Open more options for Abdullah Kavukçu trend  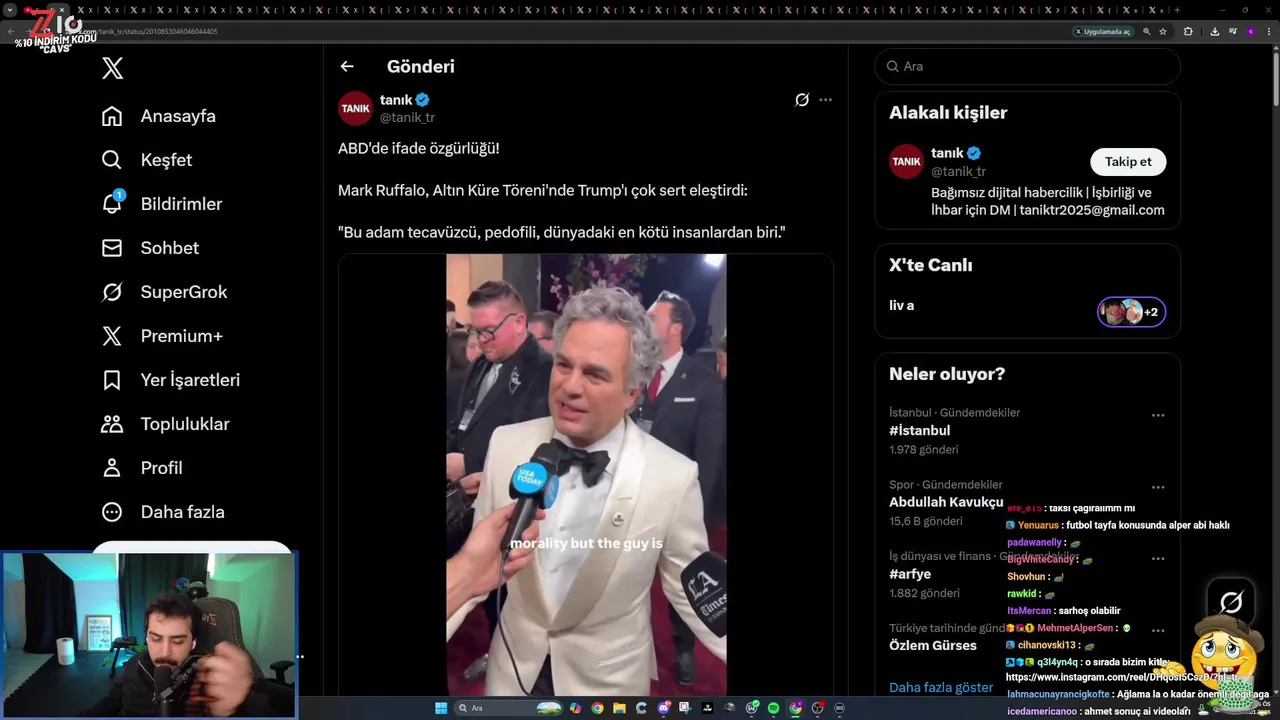coord(1158,487)
